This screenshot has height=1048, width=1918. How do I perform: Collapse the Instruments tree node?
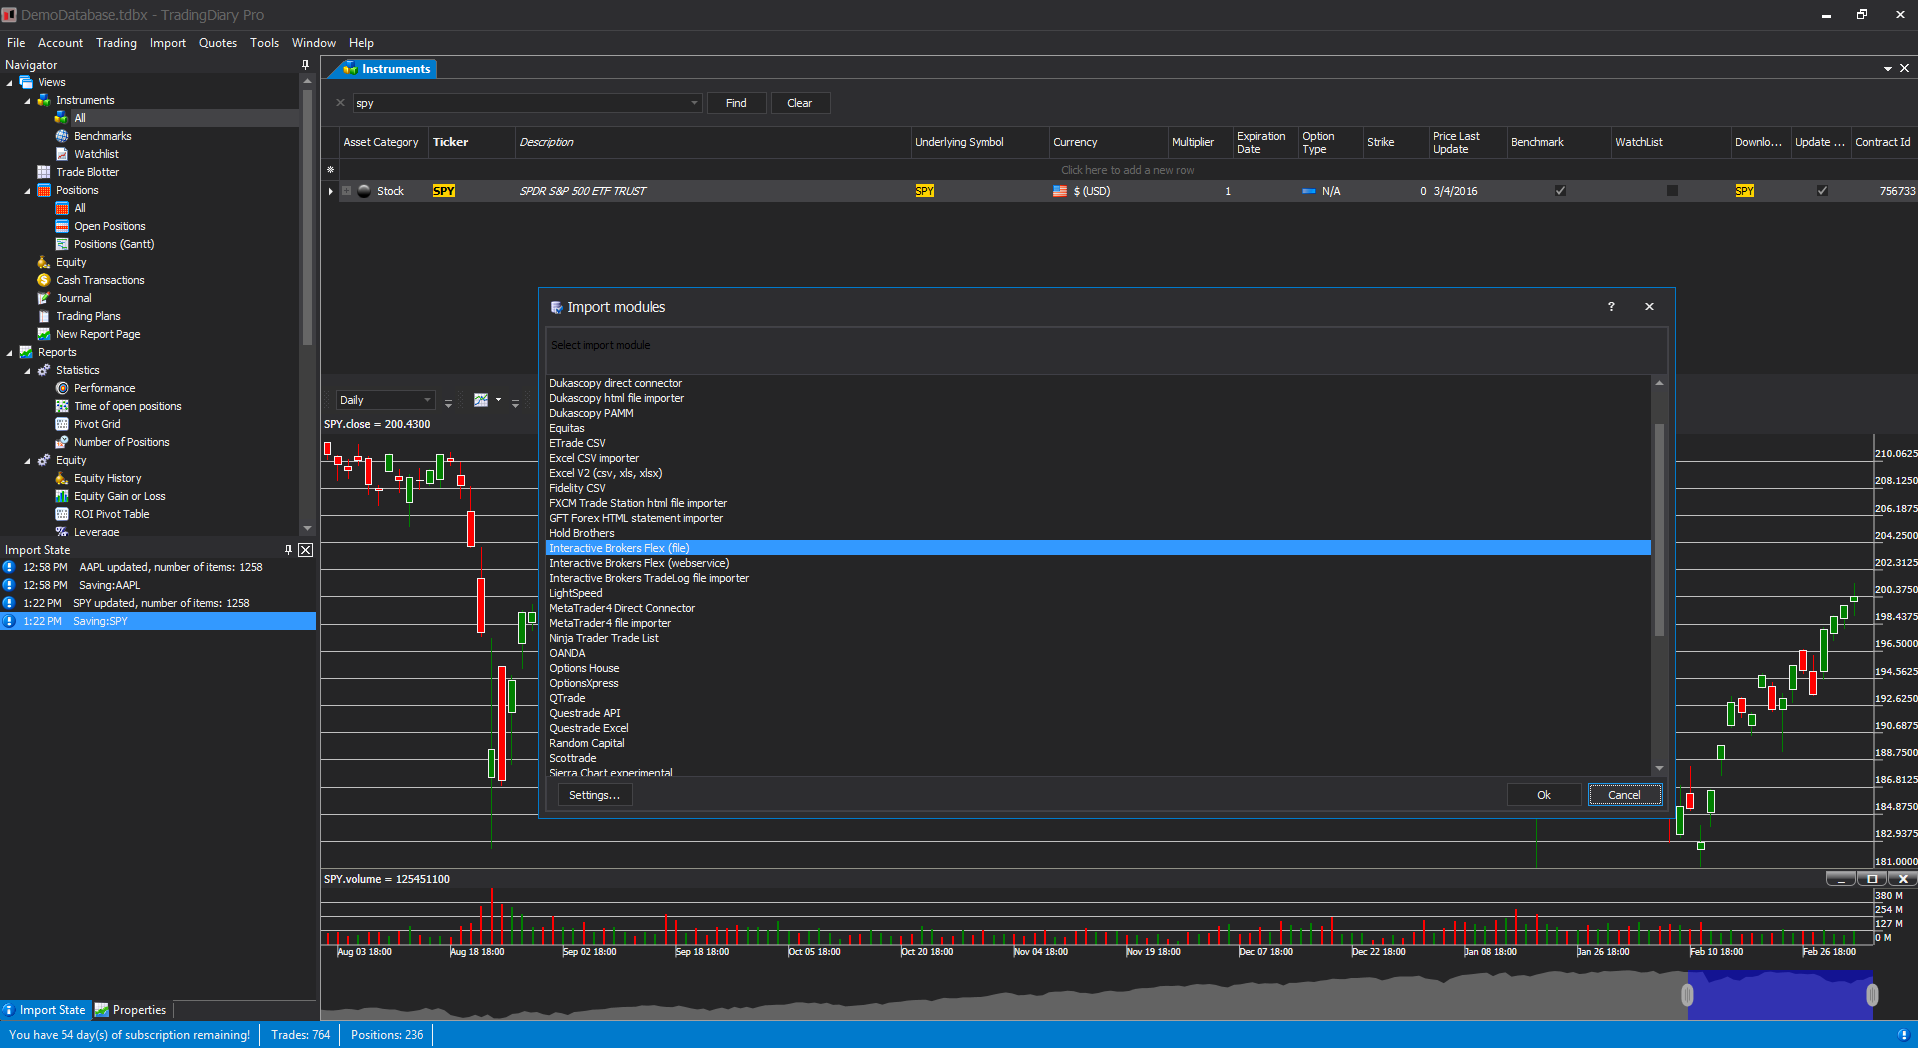(x=27, y=101)
